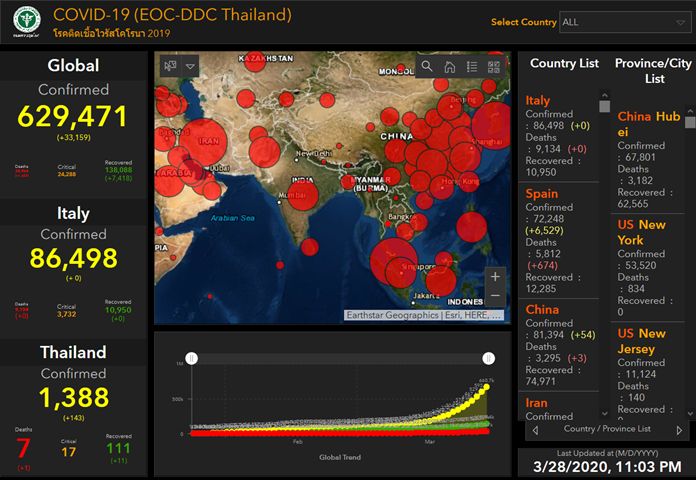This screenshot has width=696, height=480.
Task: Click China Hubei in Province/City List
Action: 649,124
